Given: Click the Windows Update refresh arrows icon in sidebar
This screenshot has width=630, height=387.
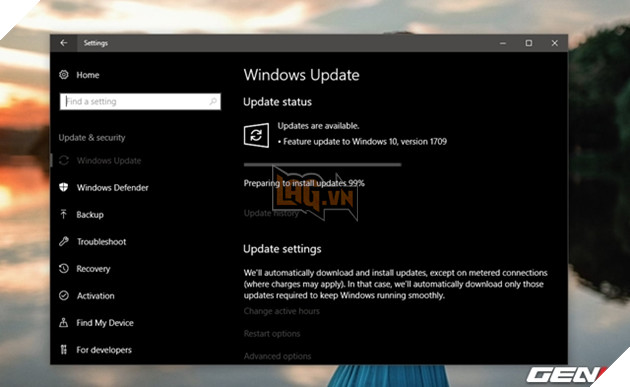Looking at the screenshot, I should [64, 161].
